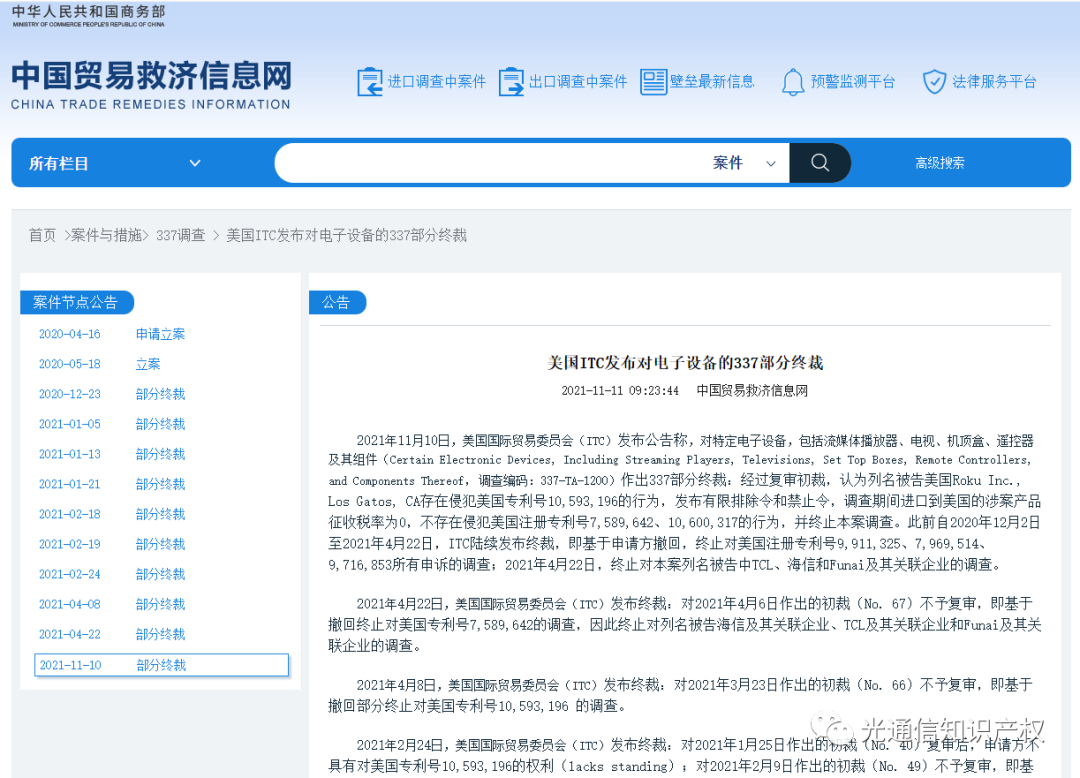
Task: Click source label 中国贸易救济信息网 under title
Action: (752, 391)
